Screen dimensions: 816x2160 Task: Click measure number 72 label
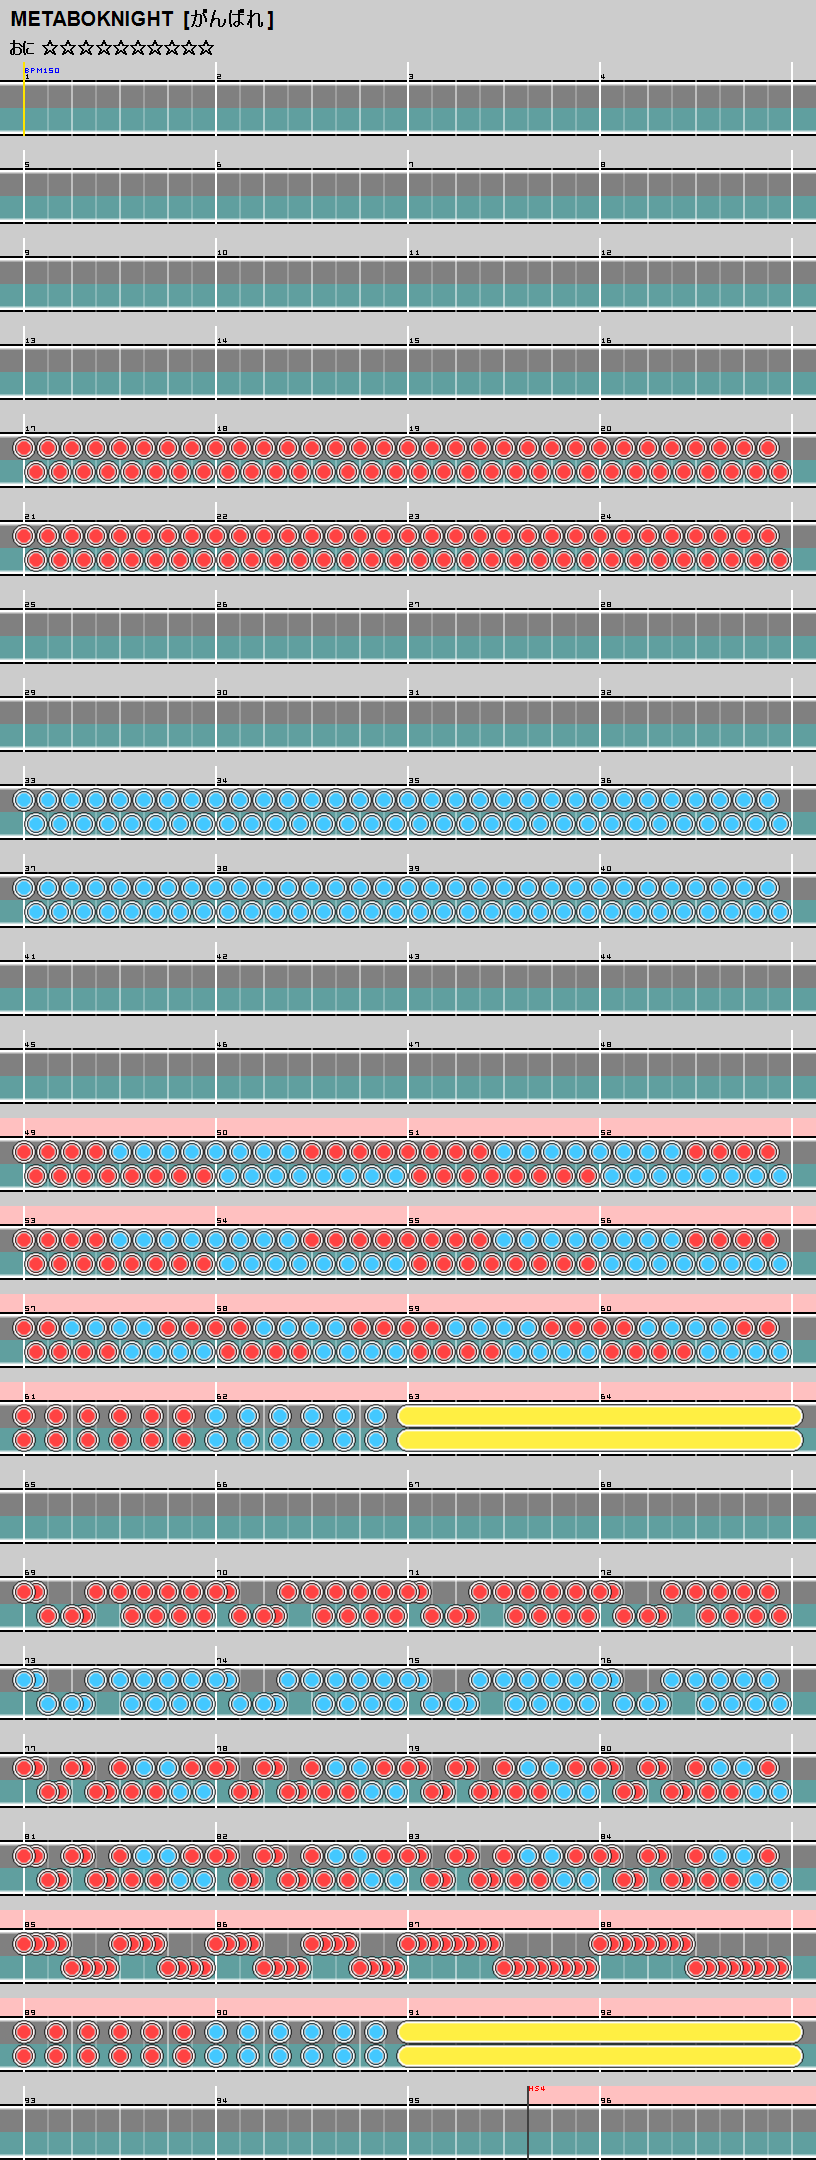(x=606, y=1573)
